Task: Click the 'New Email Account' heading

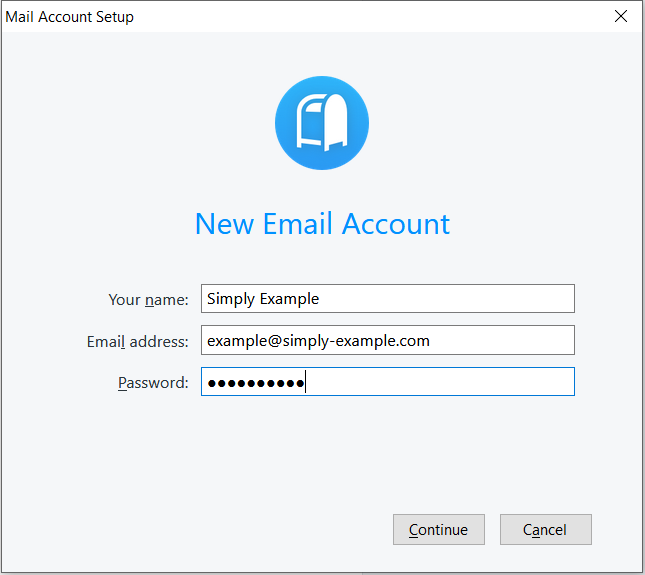Action: (322, 224)
